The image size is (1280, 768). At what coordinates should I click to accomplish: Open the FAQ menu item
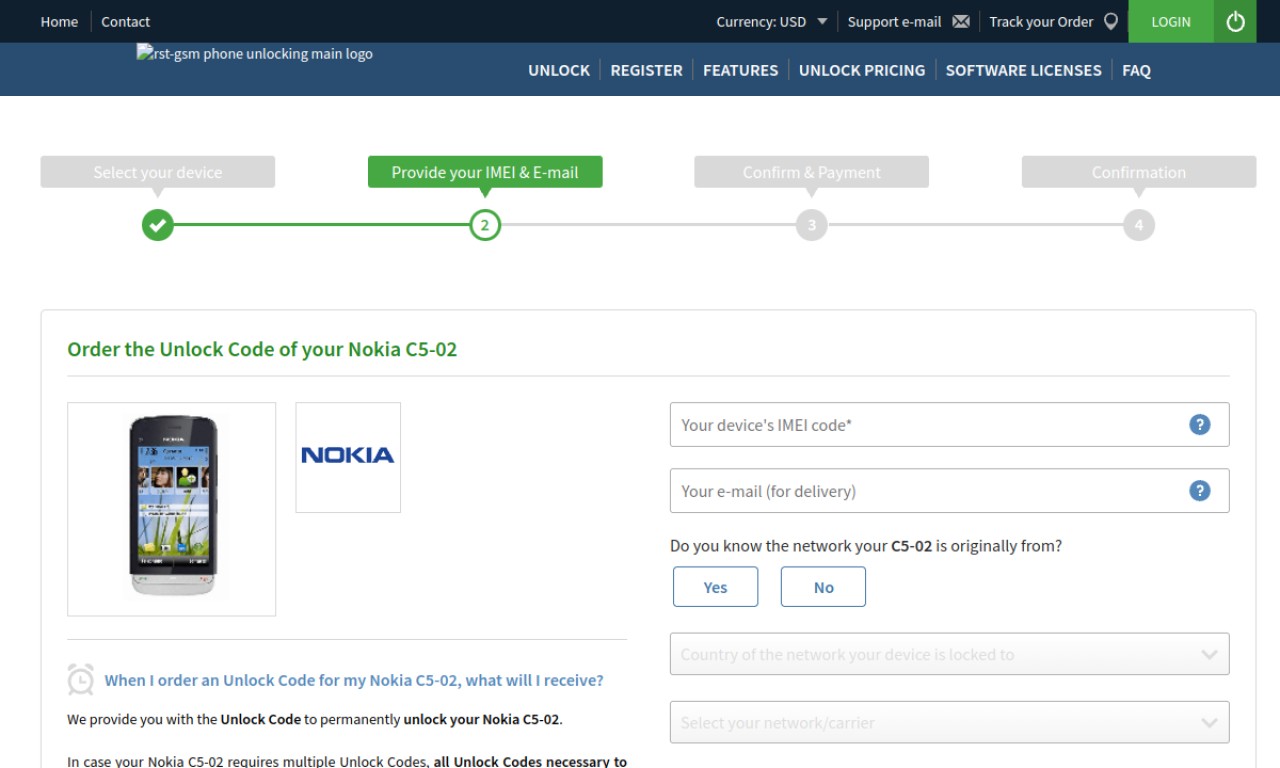point(1136,70)
